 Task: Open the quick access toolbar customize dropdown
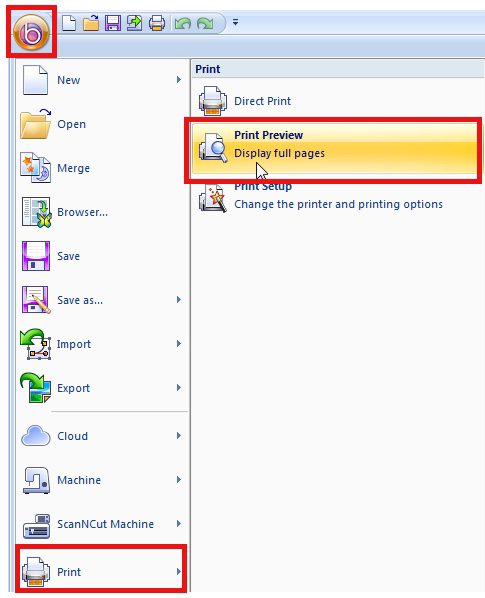(x=236, y=23)
